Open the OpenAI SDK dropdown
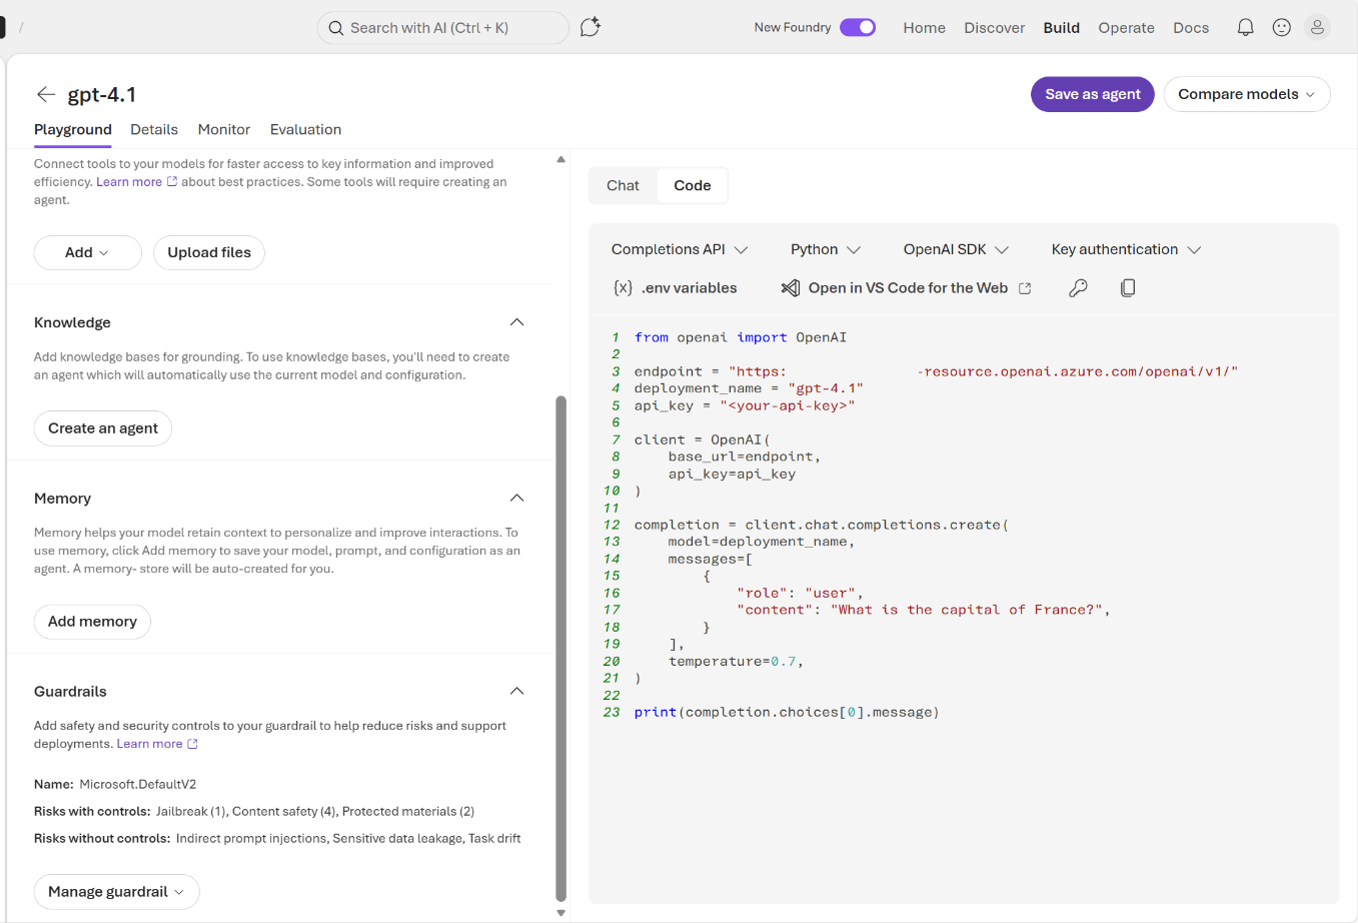Image resolution: width=1358 pixels, height=923 pixels. pyautogui.click(x=956, y=249)
